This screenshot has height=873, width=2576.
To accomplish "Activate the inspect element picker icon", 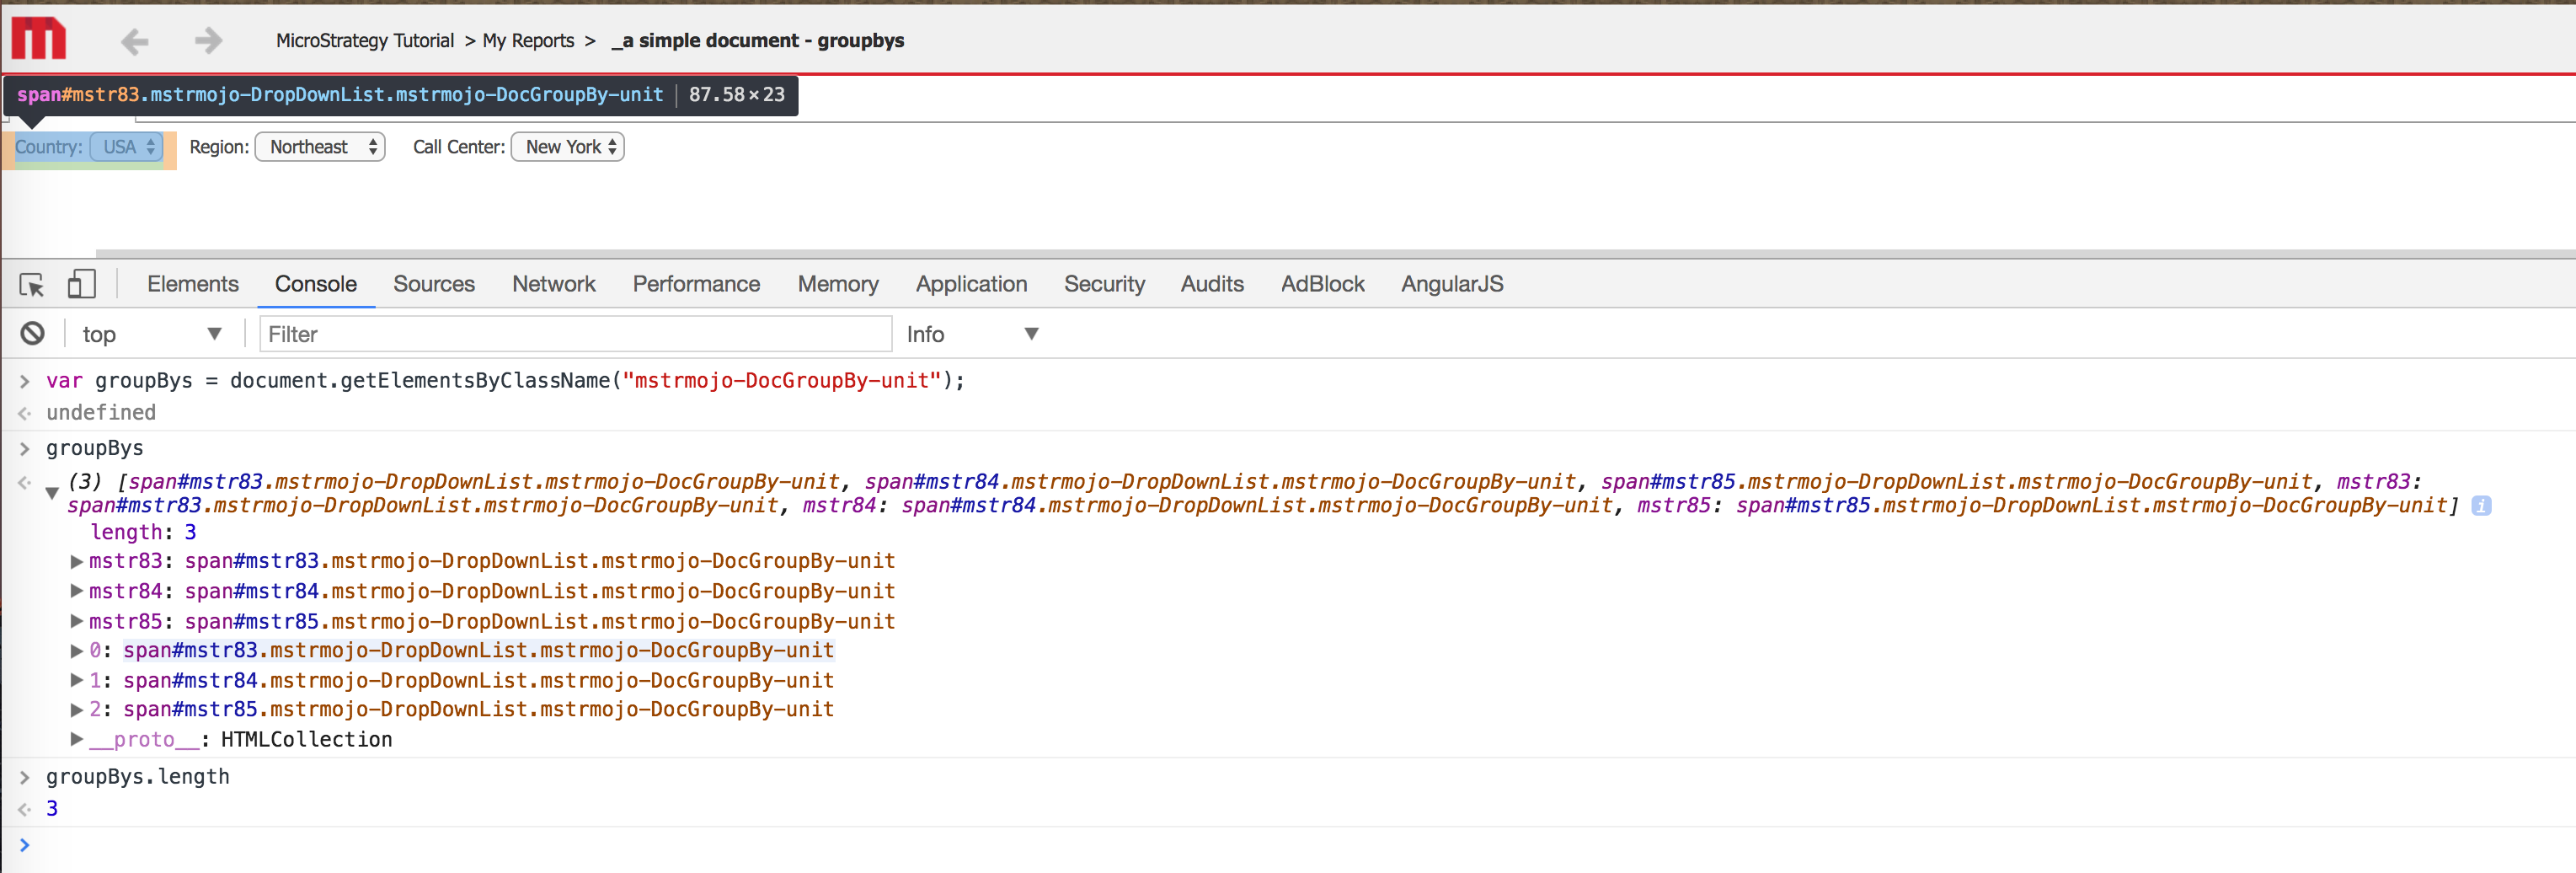I will coord(32,285).
